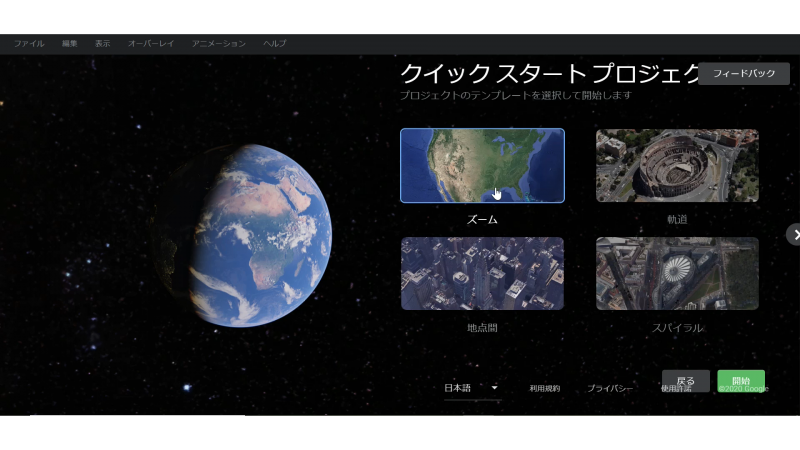Open the 使用許諾 license link
Screen dimensions: 800x450
click(x=675, y=389)
